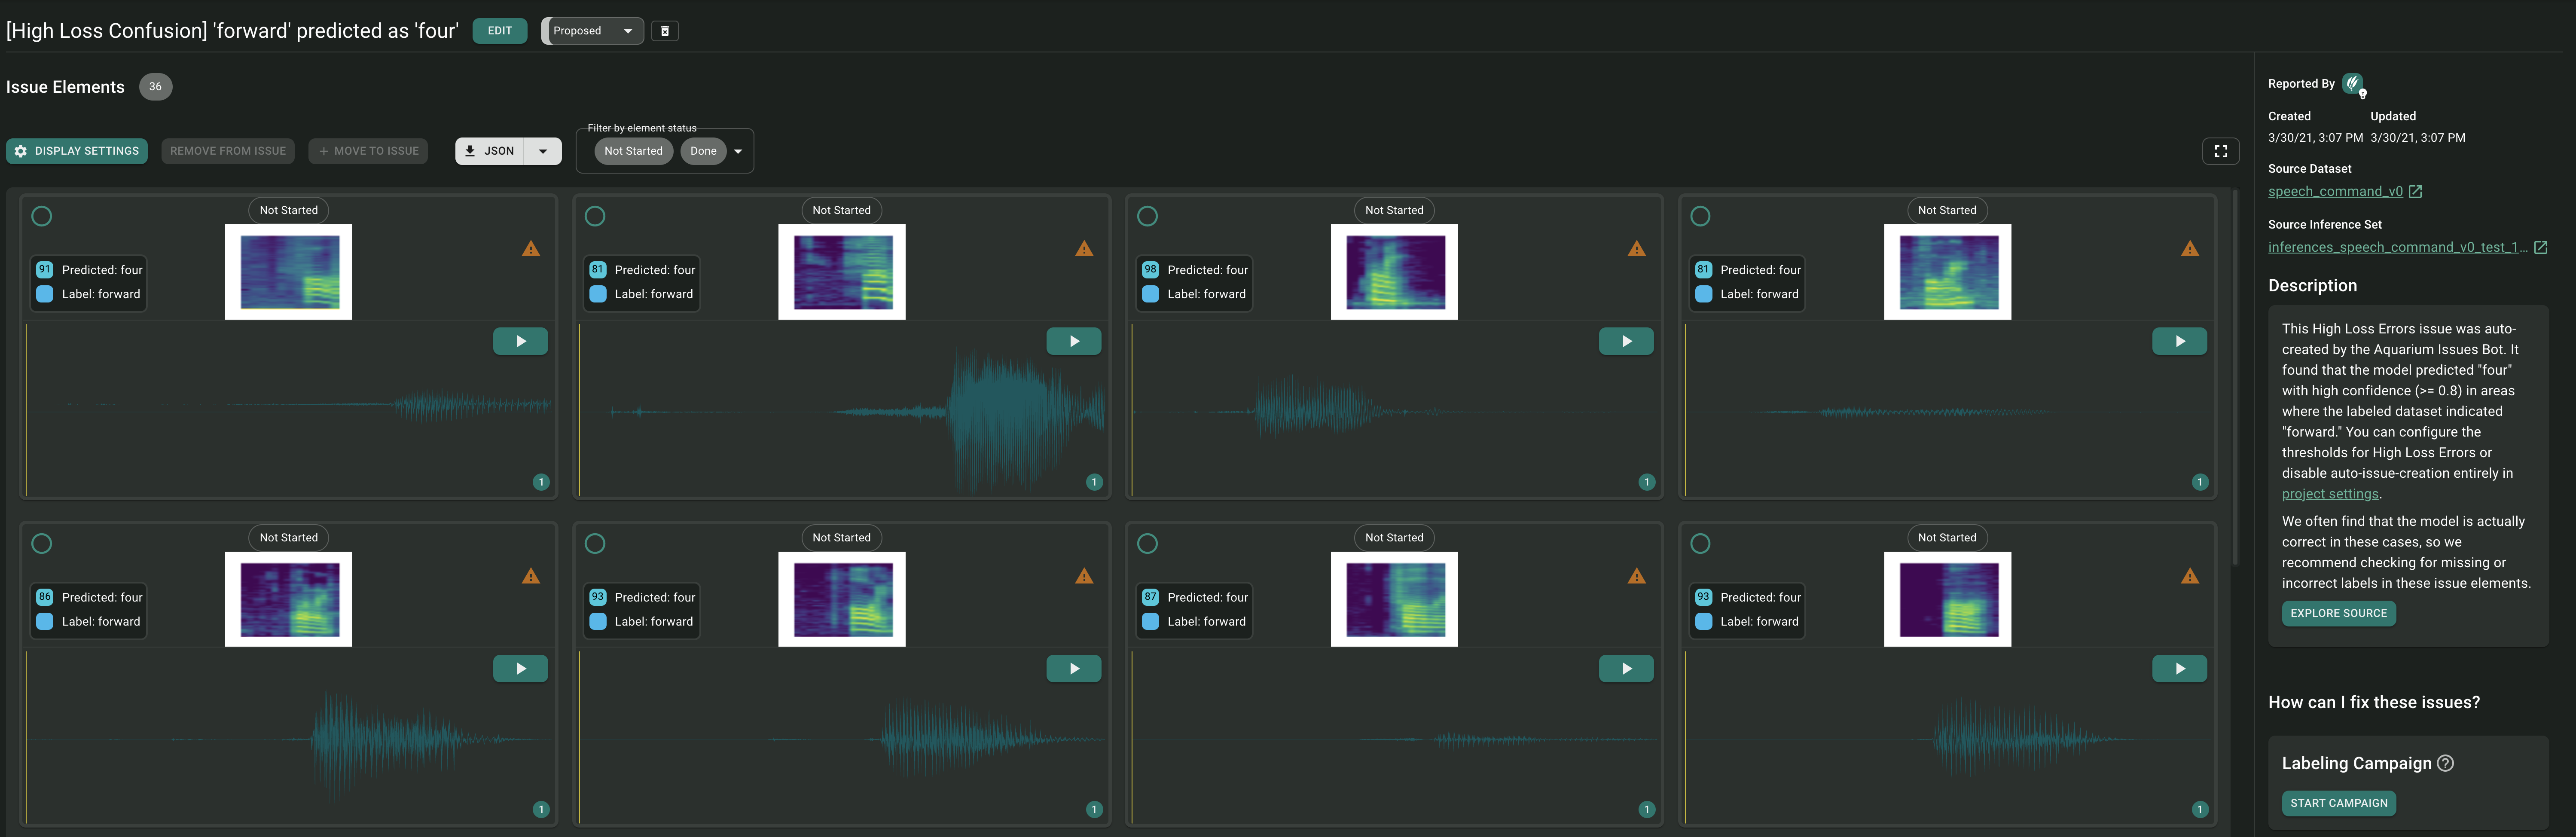
Task: Expand the element status filter dropdown arrow
Action: point(738,151)
